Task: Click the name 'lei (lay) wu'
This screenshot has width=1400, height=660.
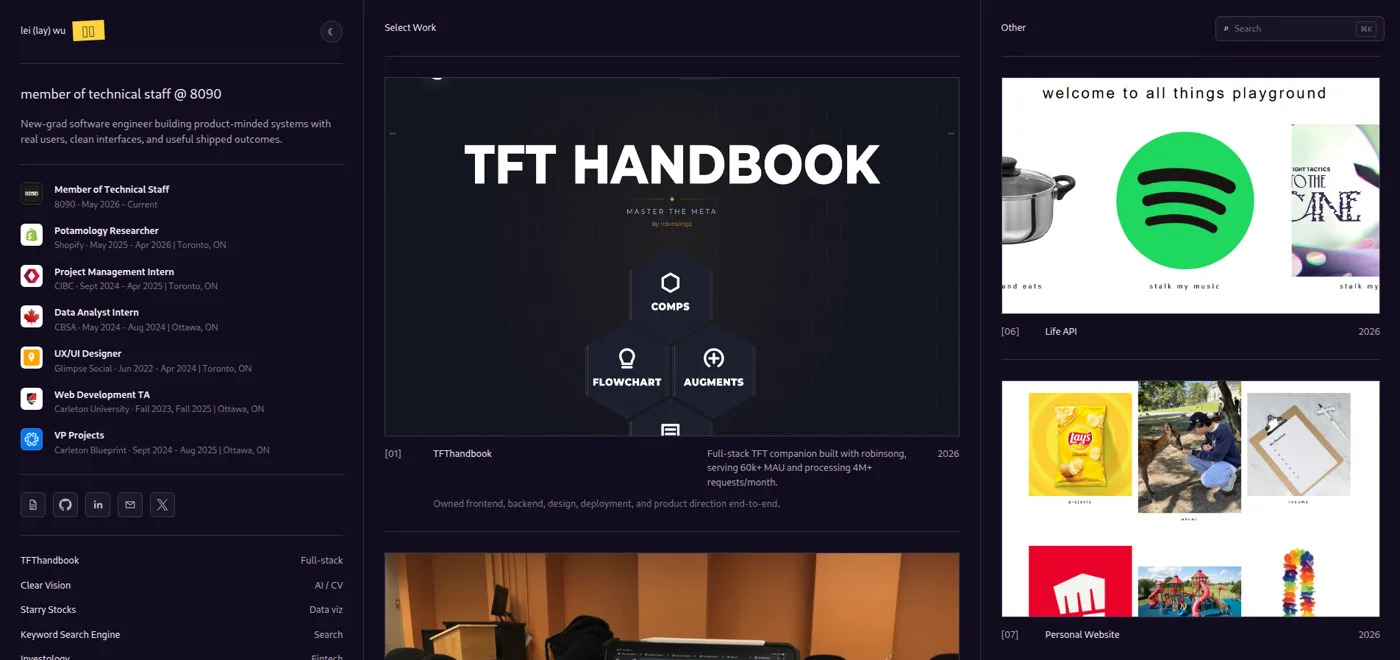Action: (x=43, y=31)
